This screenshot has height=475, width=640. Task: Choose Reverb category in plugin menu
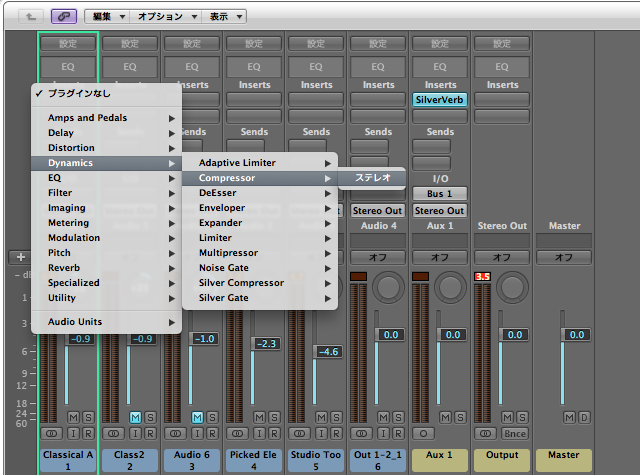pyautogui.click(x=107, y=268)
